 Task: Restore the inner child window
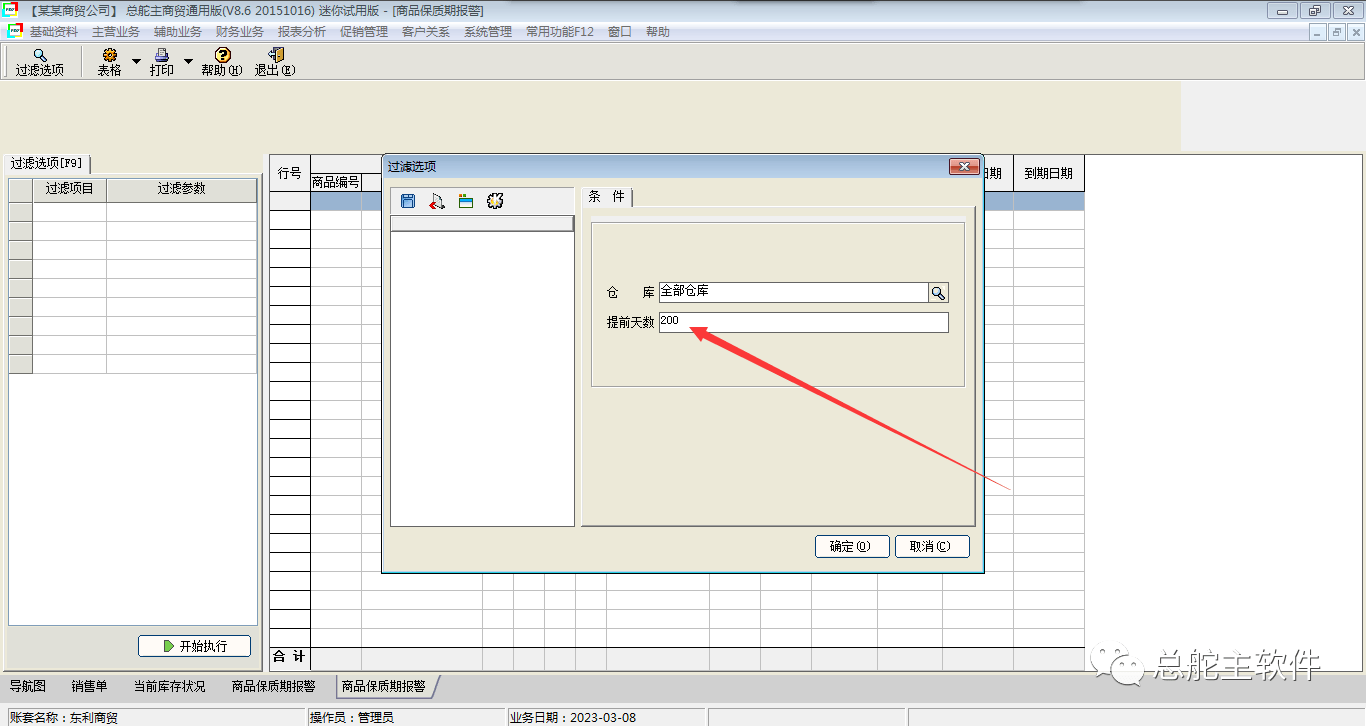click(1337, 32)
